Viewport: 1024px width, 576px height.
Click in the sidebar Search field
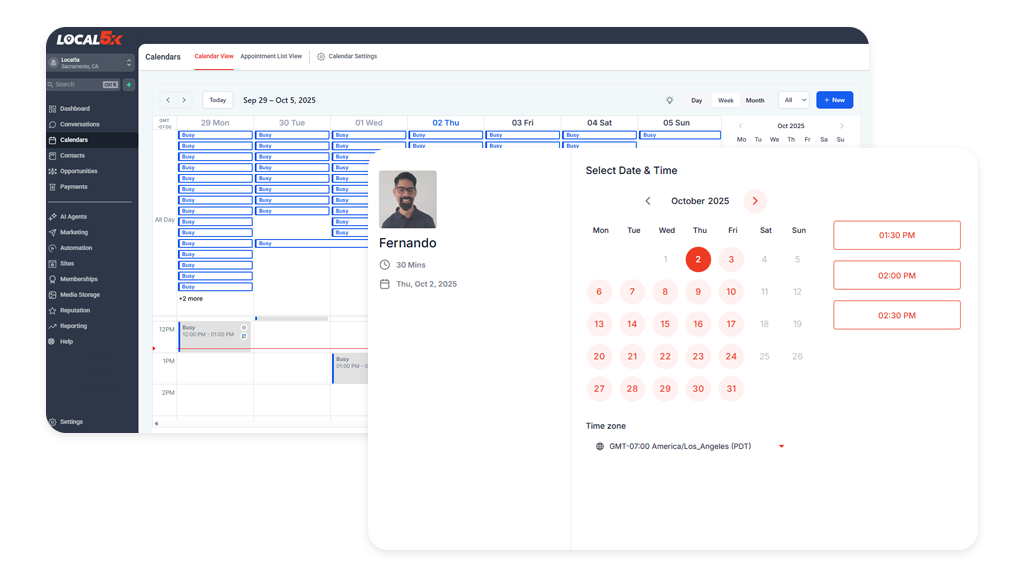[78, 85]
